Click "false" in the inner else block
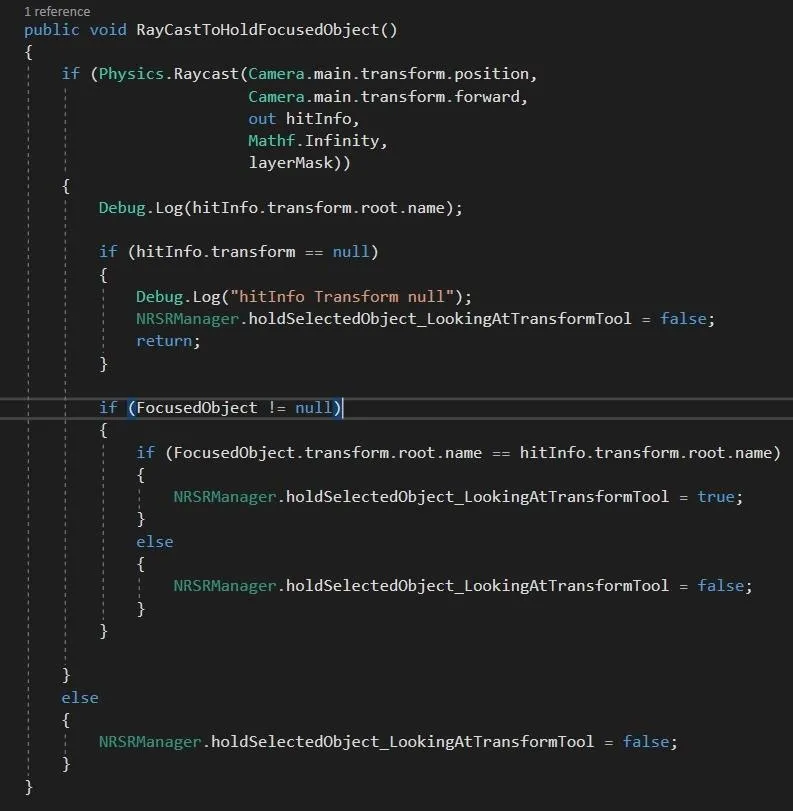 [x=720, y=586]
